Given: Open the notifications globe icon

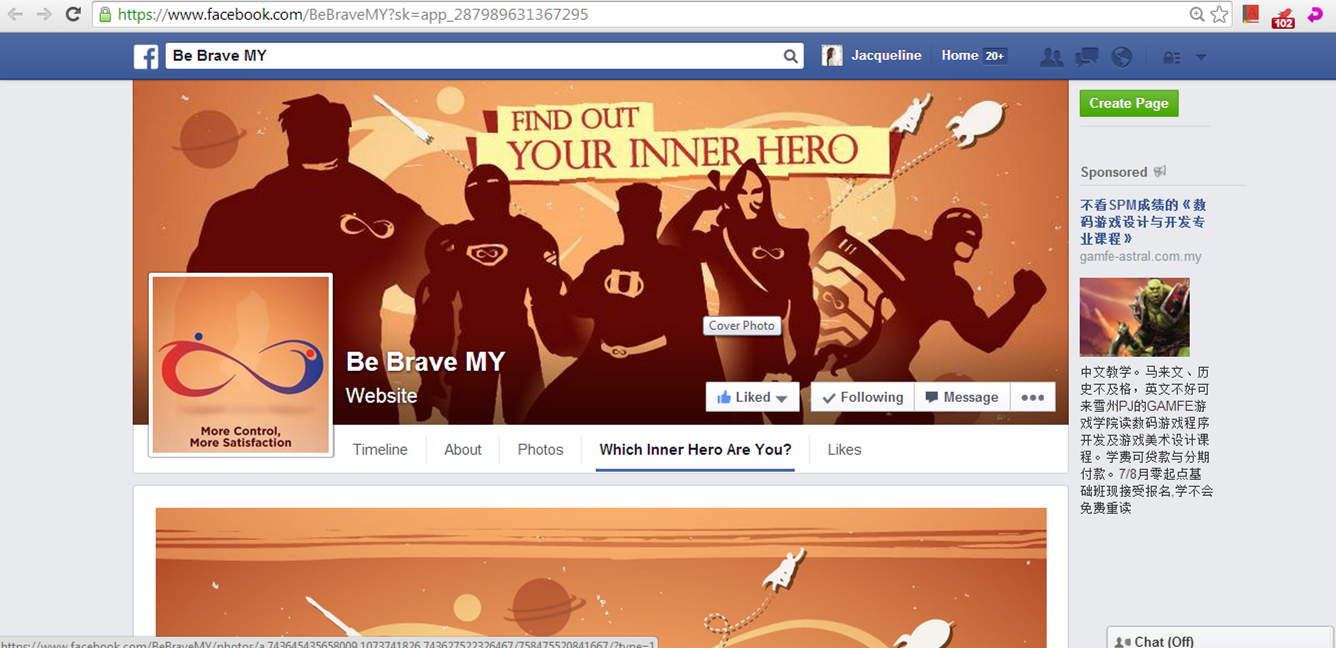Looking at the screenshot, I should [x=1122, y=57].
